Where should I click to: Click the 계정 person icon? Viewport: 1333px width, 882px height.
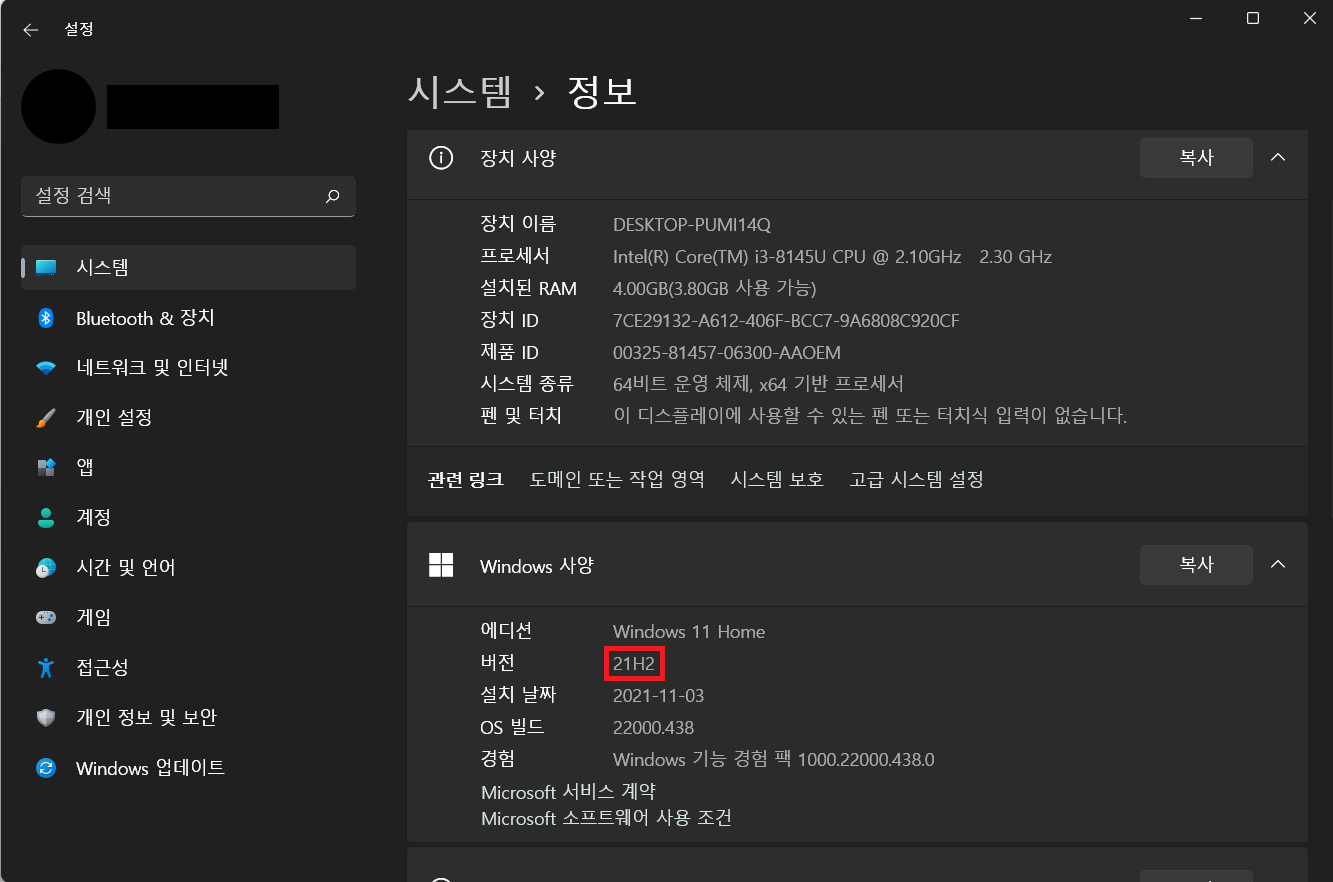46,518
